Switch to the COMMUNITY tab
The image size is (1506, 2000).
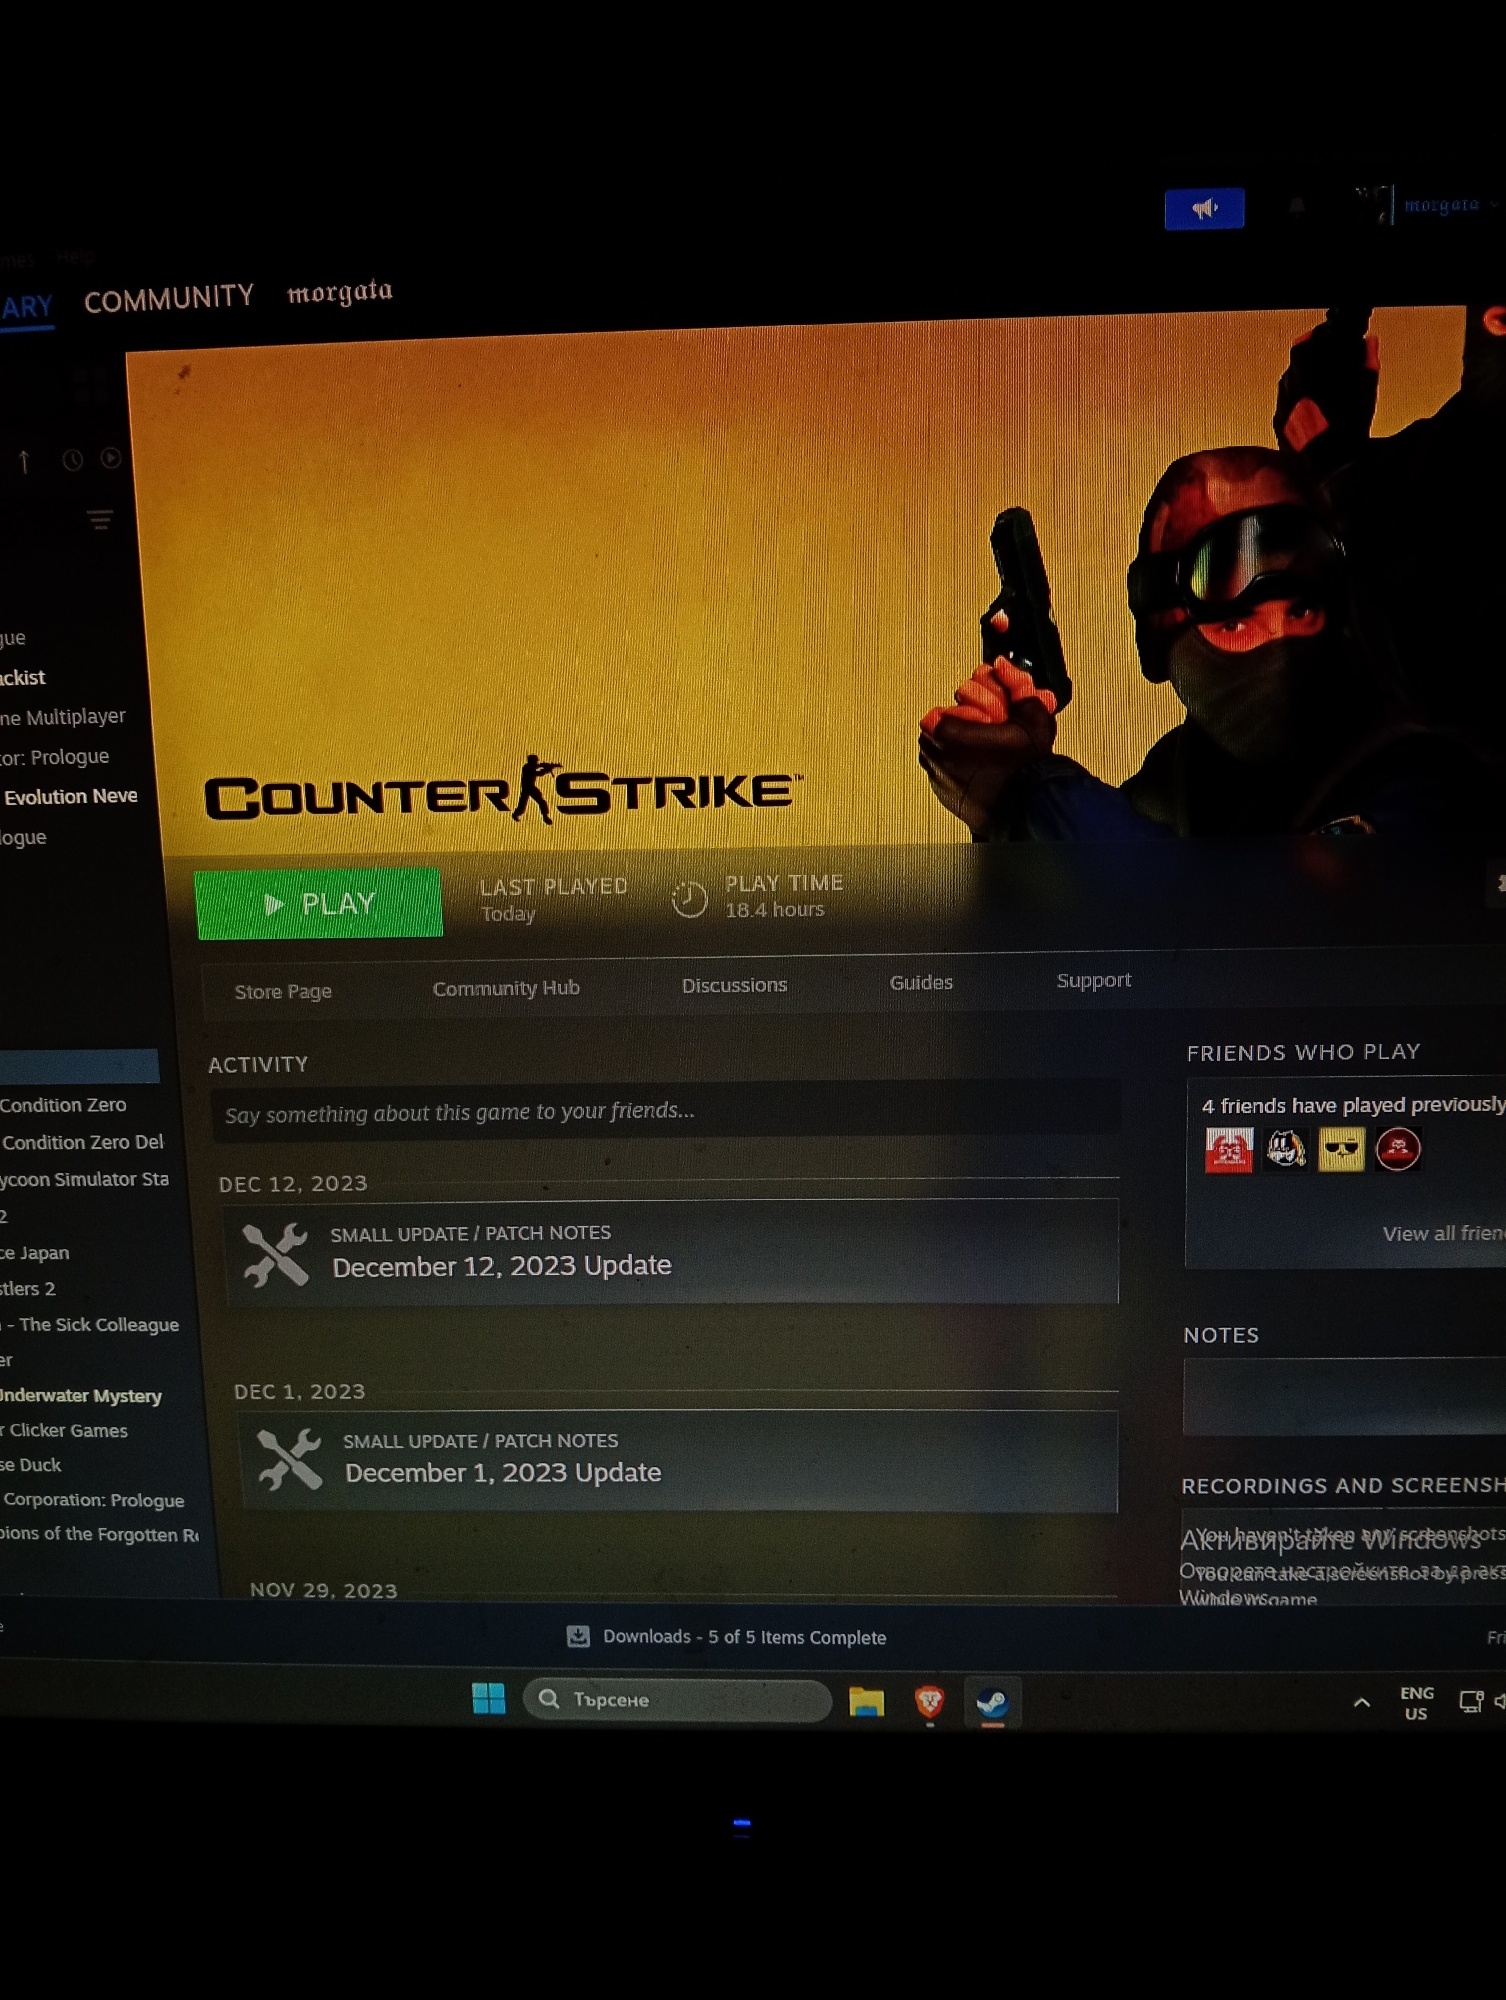point(169,298)
